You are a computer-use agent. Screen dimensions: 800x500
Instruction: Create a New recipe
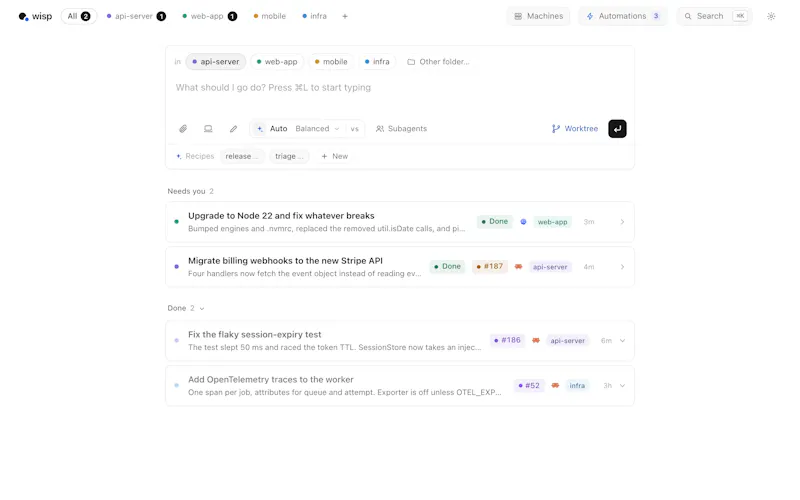tap(335, 157)
